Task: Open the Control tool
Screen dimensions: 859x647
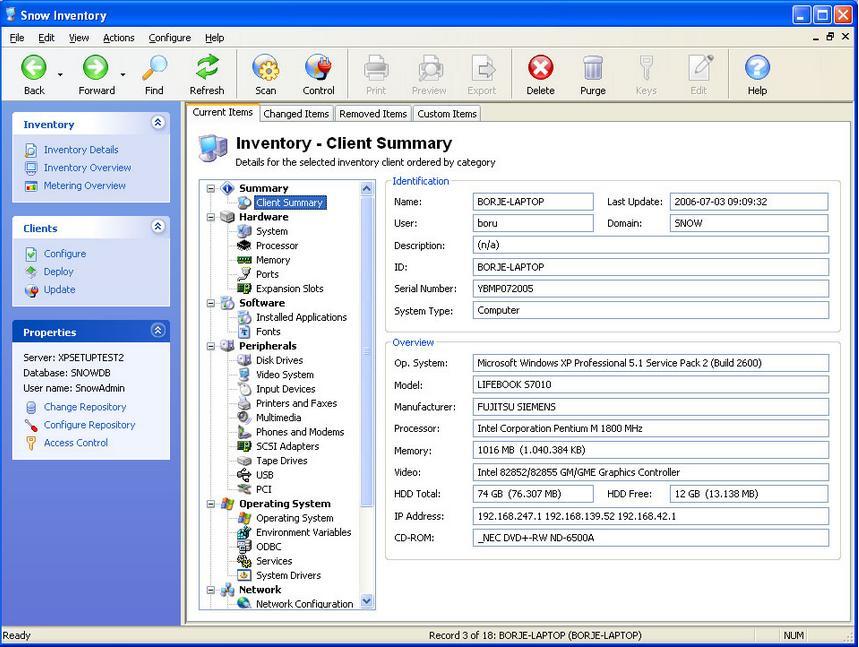Action: tap(318, 73)
